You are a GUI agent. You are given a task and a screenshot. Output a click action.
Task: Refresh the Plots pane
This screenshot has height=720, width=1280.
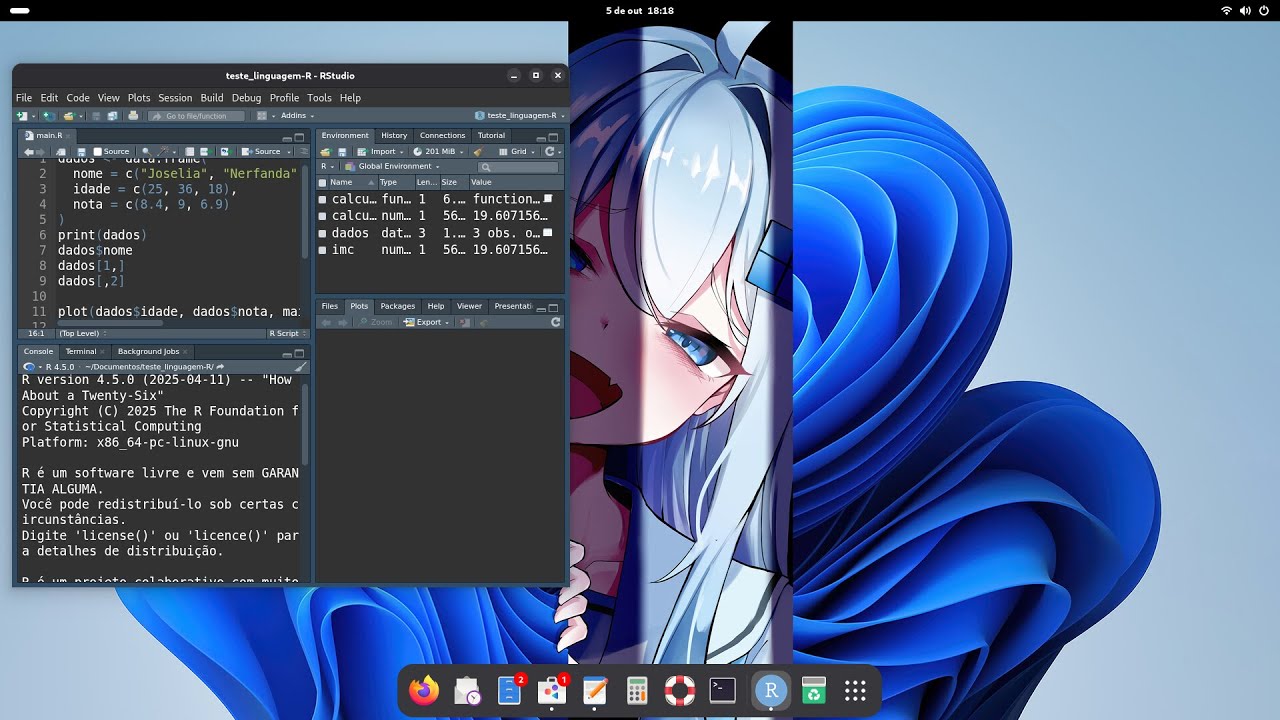556,322
